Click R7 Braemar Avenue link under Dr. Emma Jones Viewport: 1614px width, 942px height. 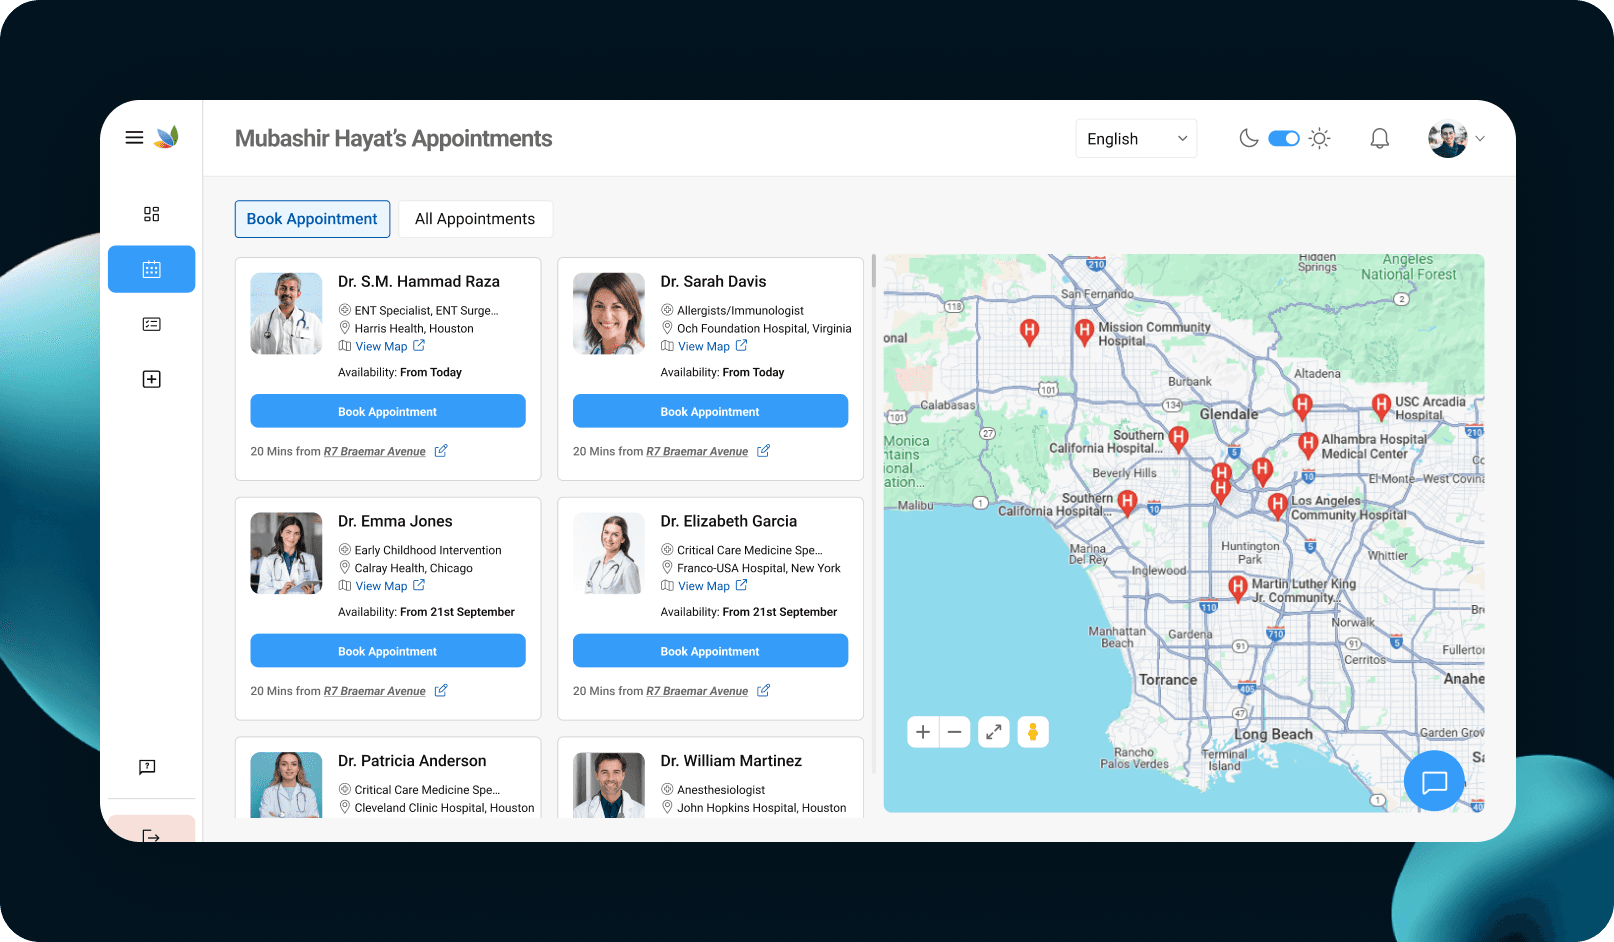click(x=375, y=691)
